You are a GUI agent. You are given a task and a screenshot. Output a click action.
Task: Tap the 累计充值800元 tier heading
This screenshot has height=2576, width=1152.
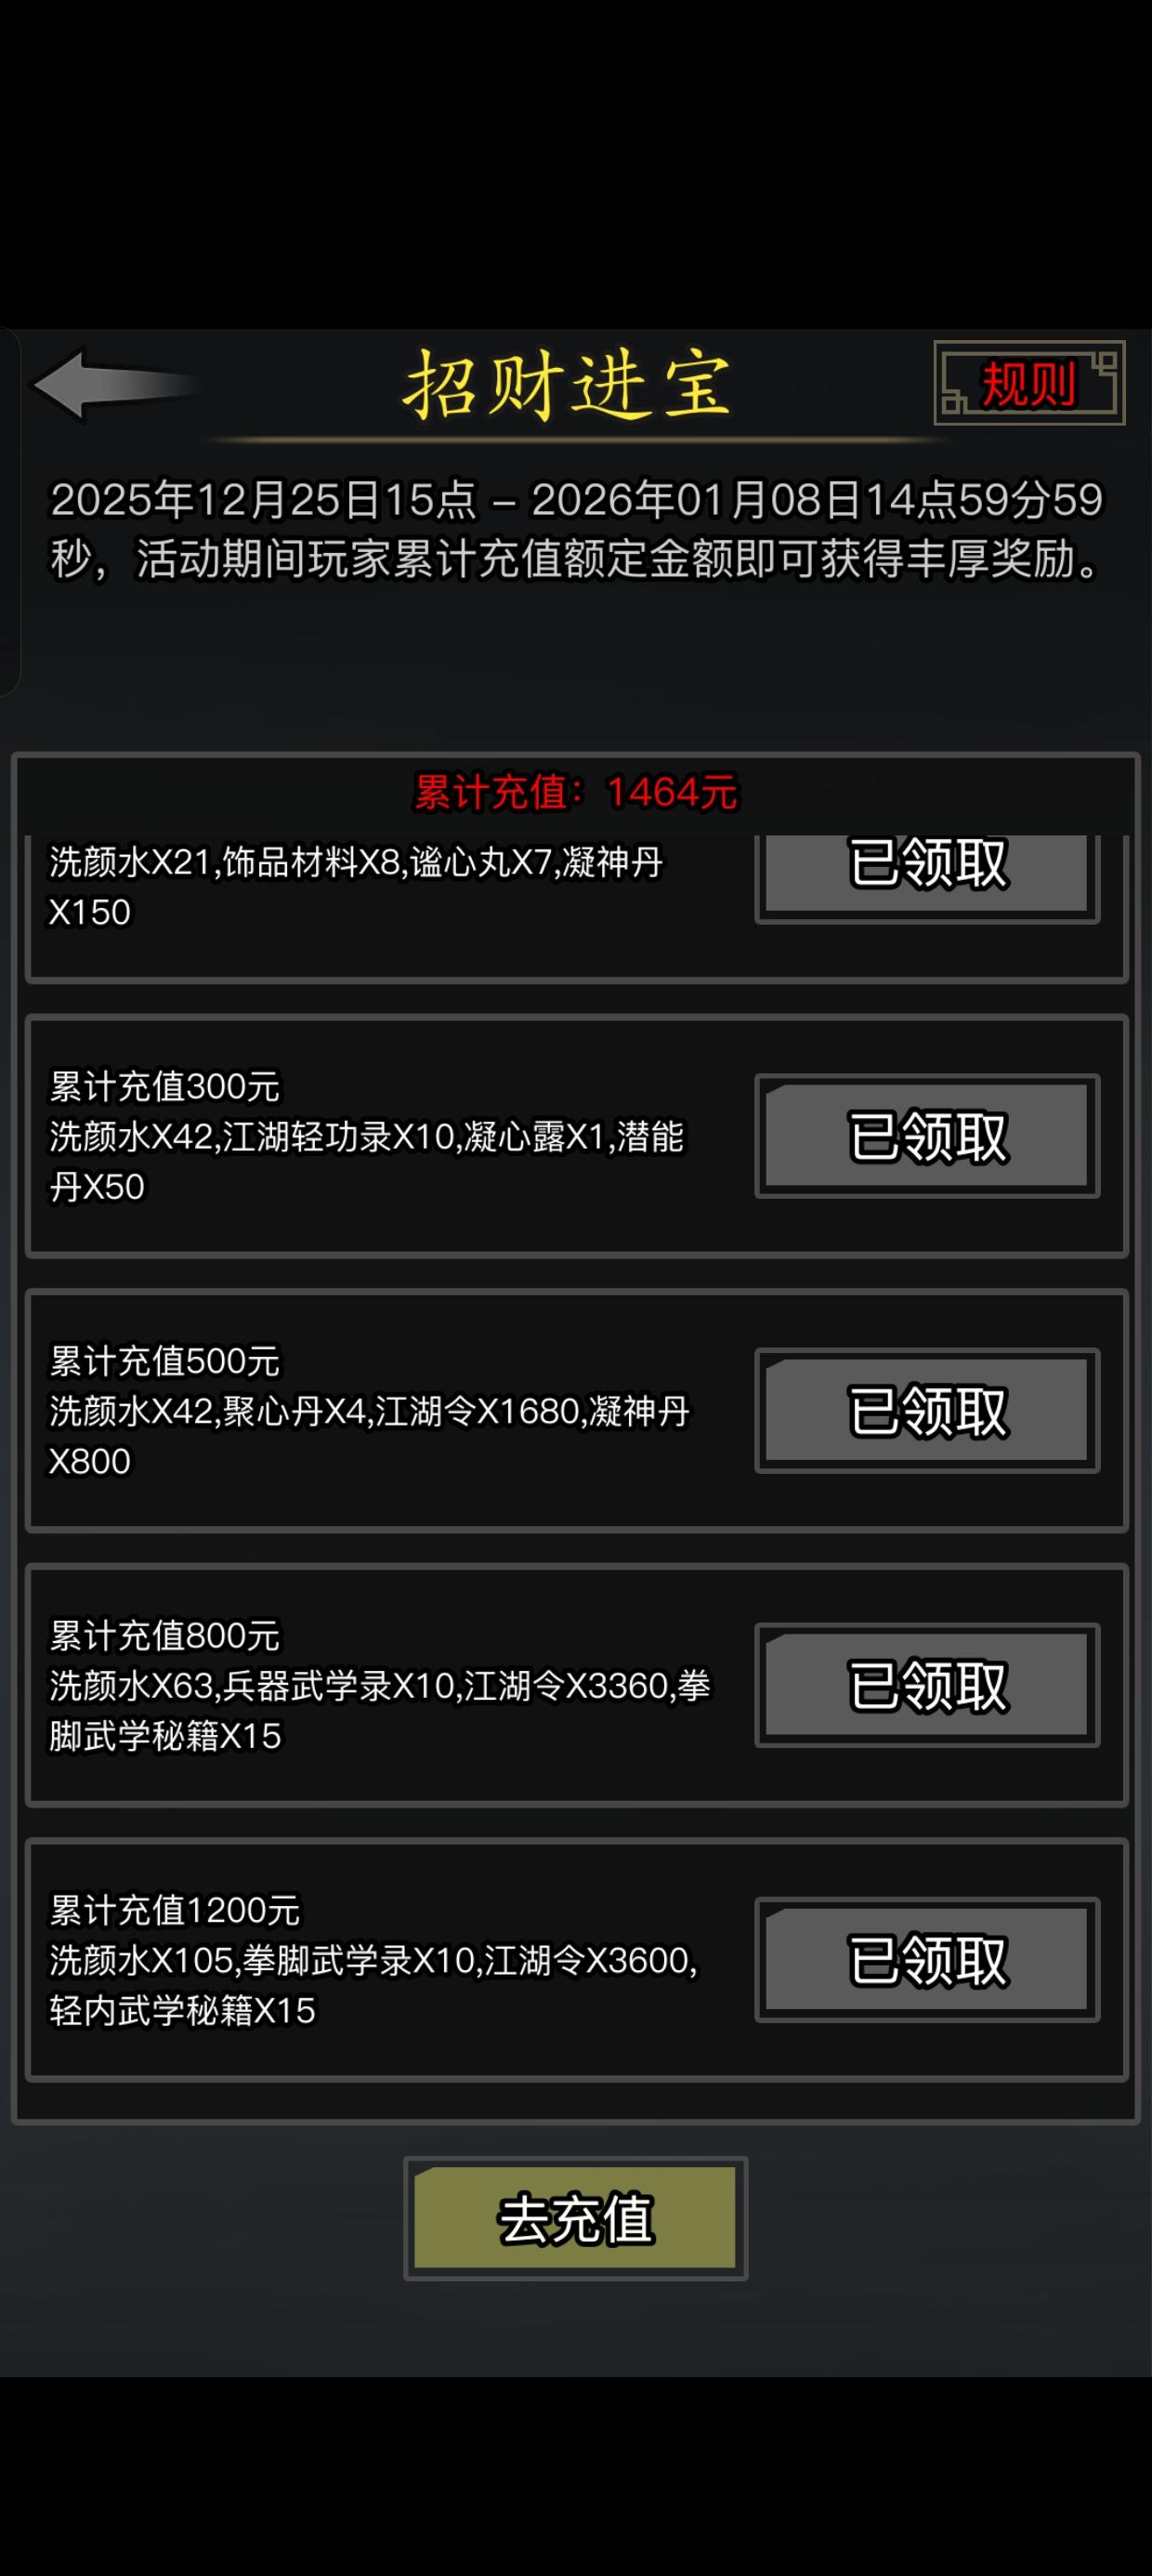coord(165,1636)
